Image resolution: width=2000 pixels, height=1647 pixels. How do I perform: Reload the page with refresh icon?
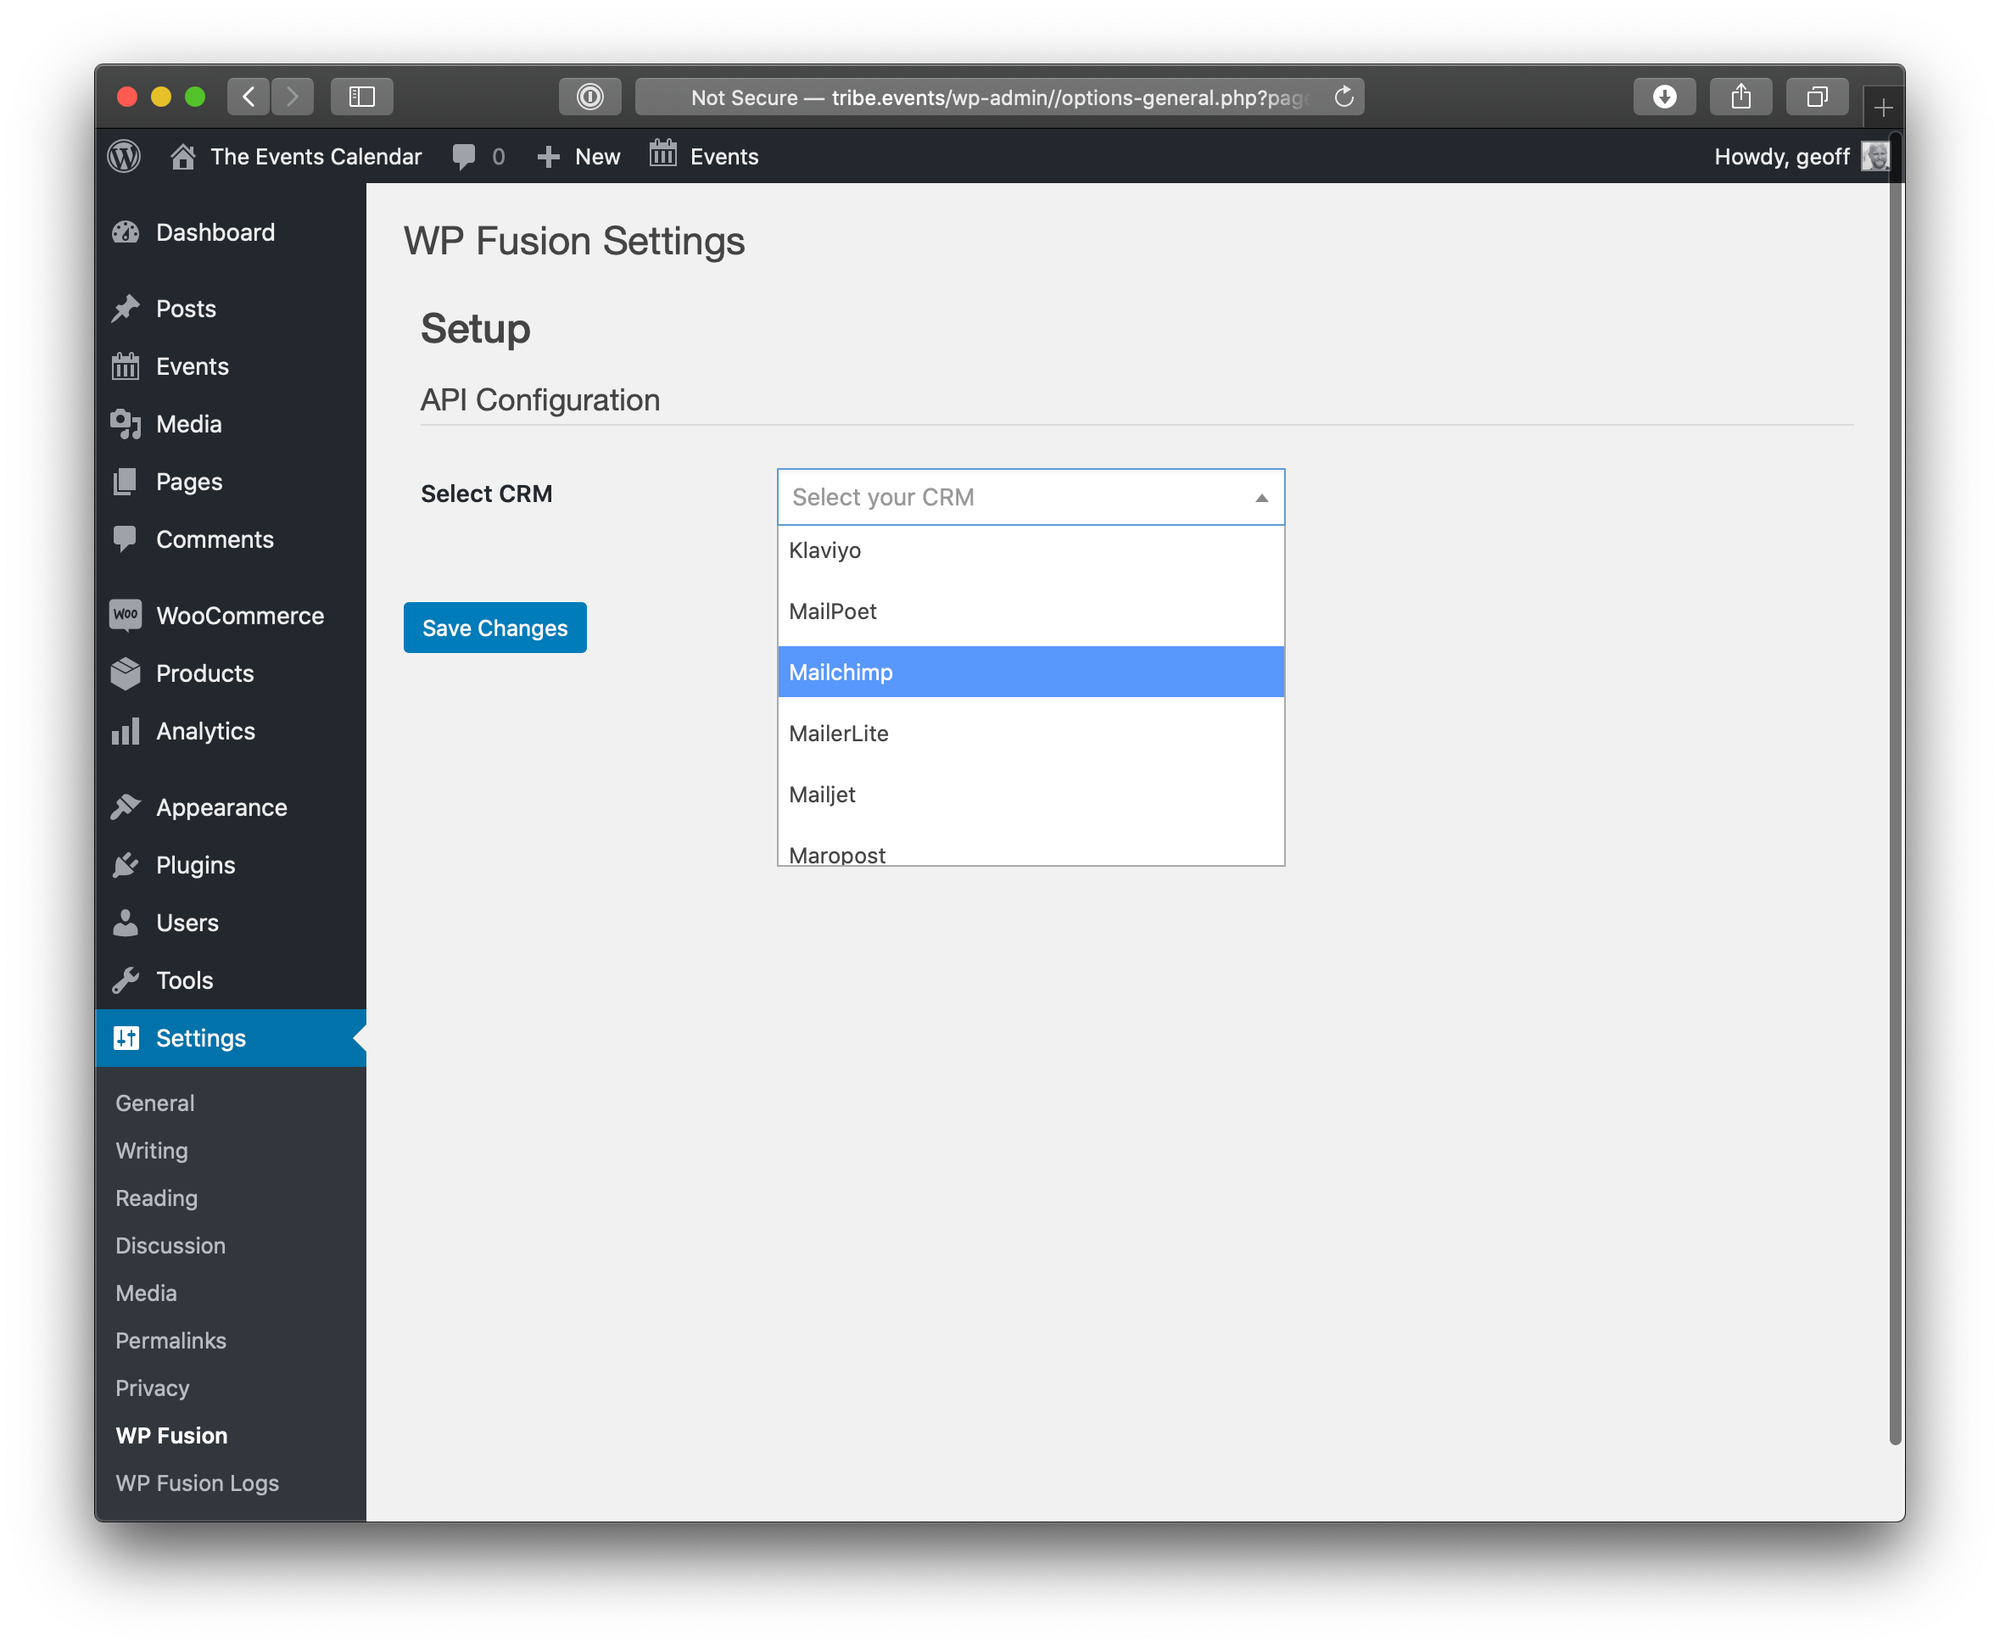(x=1344, y=97)
